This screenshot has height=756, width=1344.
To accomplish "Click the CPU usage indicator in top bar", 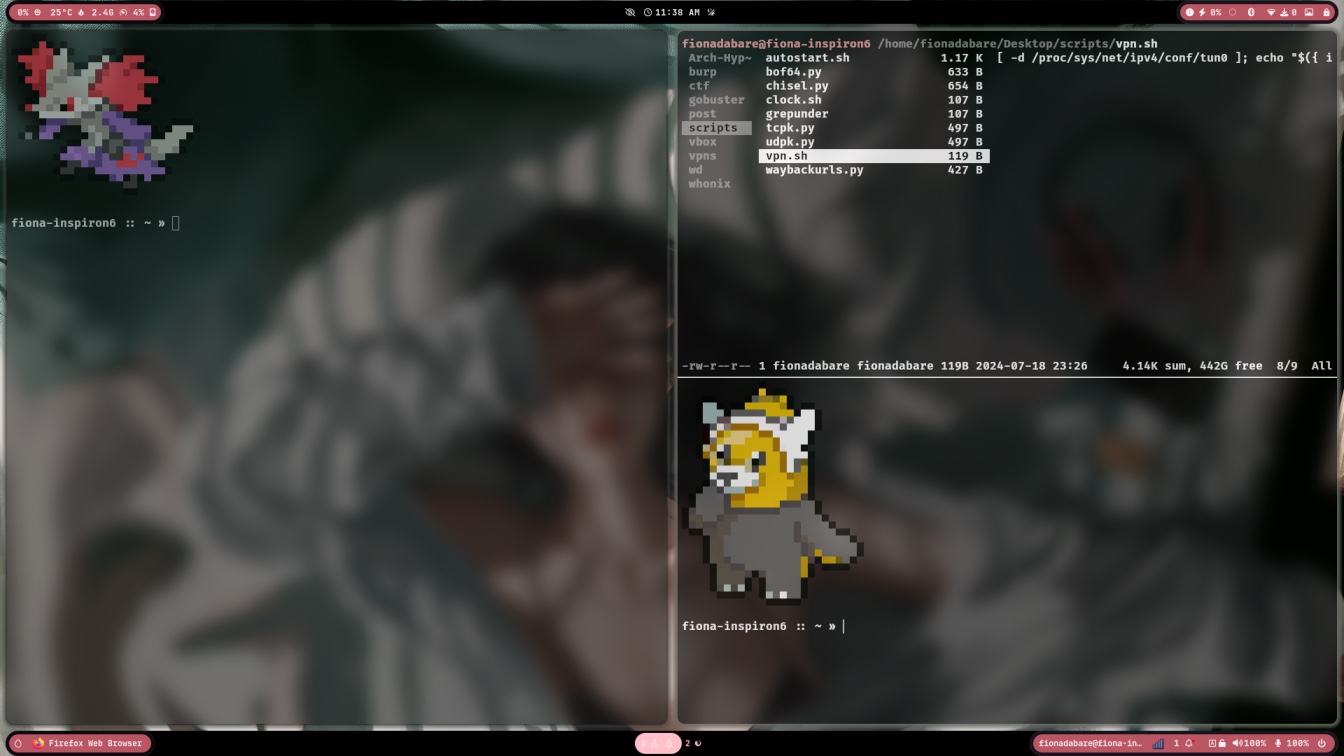I will (29, 13).
